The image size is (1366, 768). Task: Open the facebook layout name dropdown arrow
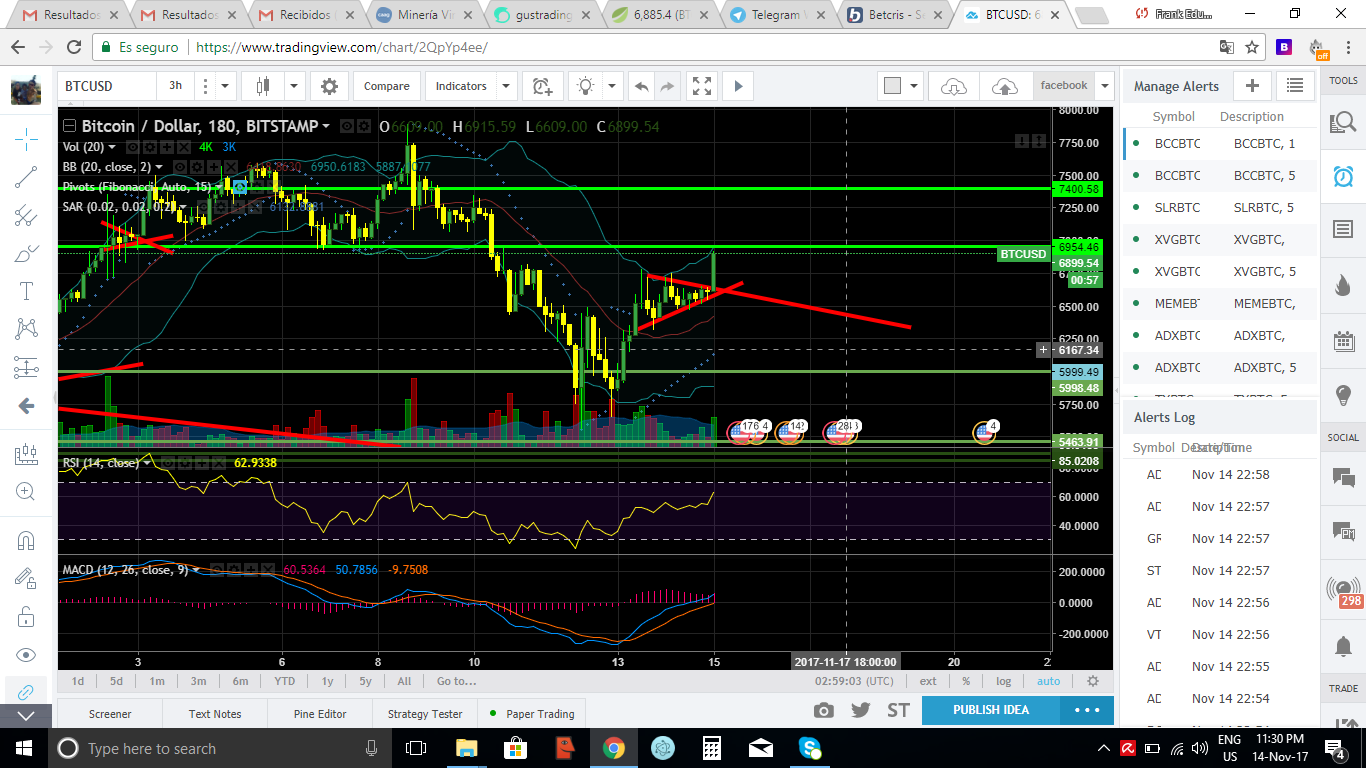click(x=1104, y=86)
